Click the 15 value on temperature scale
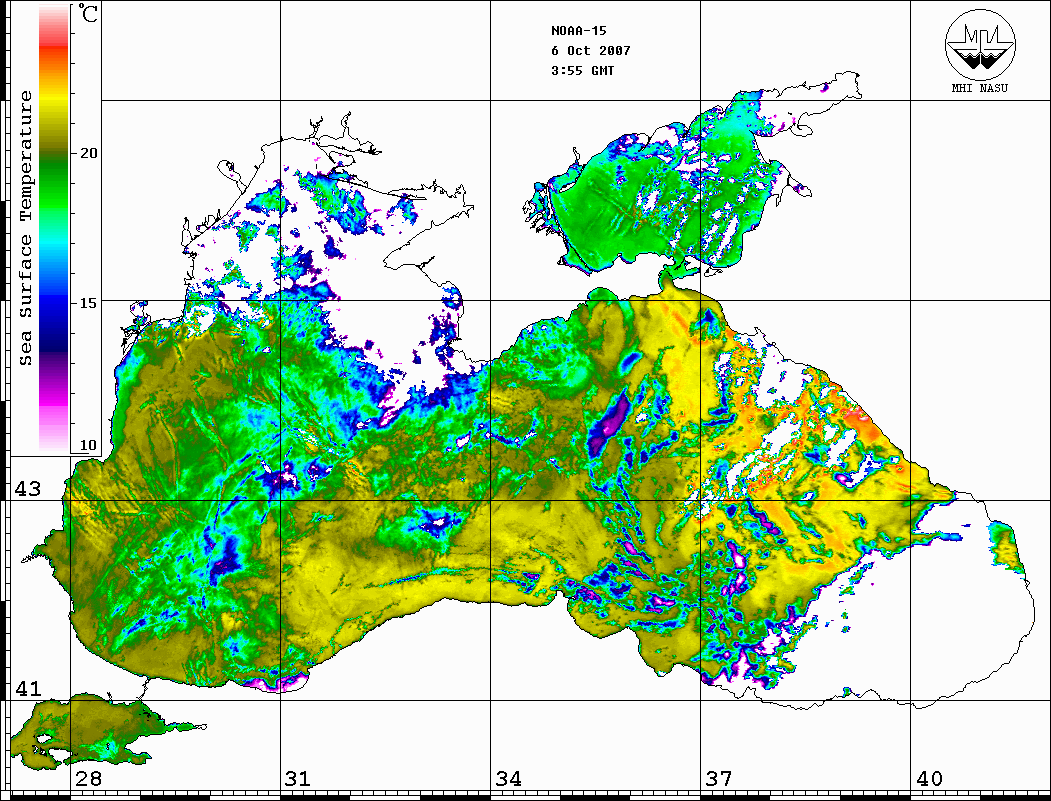 point(88,303)
